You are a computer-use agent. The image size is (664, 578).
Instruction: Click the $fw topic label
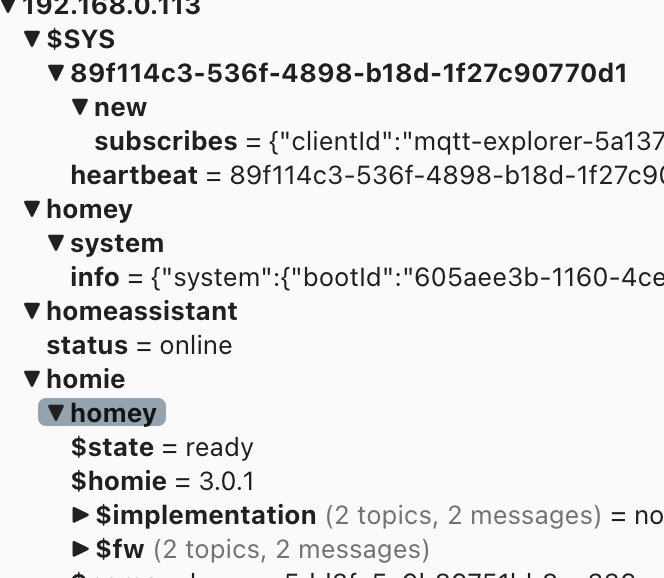point(120,549)
